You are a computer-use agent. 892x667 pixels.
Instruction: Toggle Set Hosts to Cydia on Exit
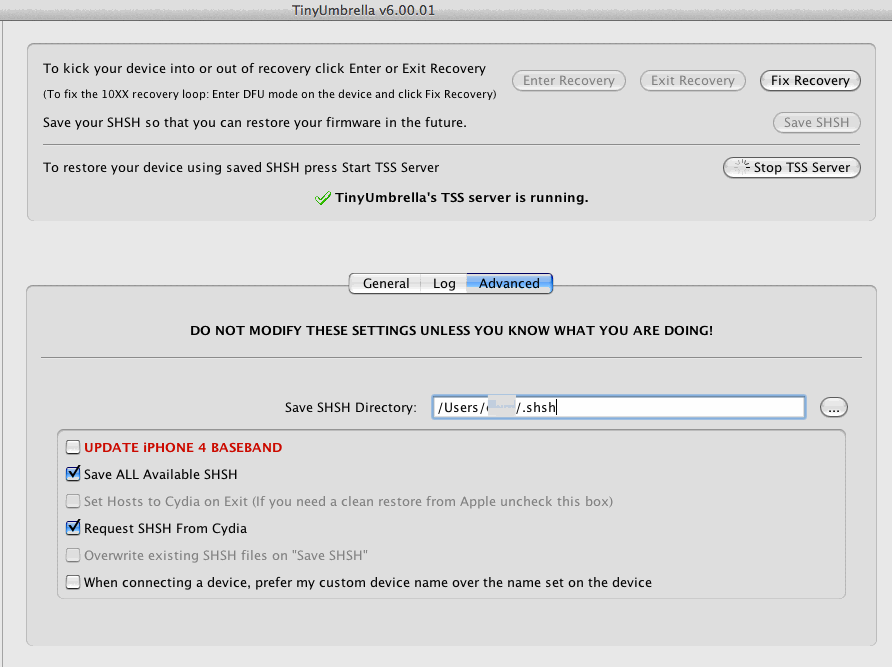click(x=73, y=501)
